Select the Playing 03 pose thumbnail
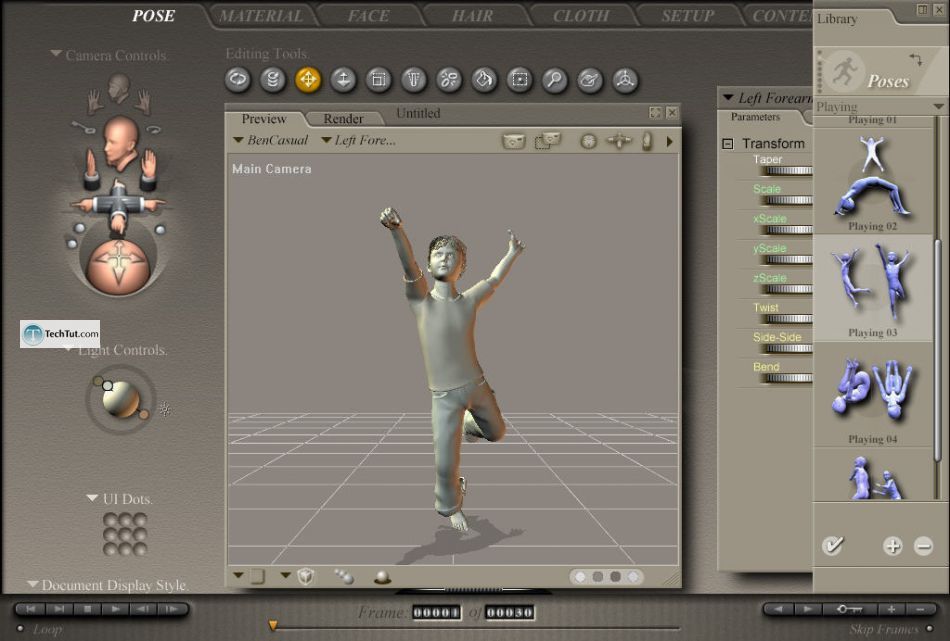Image resolution: width=950 pixels, height=641 pixels. coord(872,288)
